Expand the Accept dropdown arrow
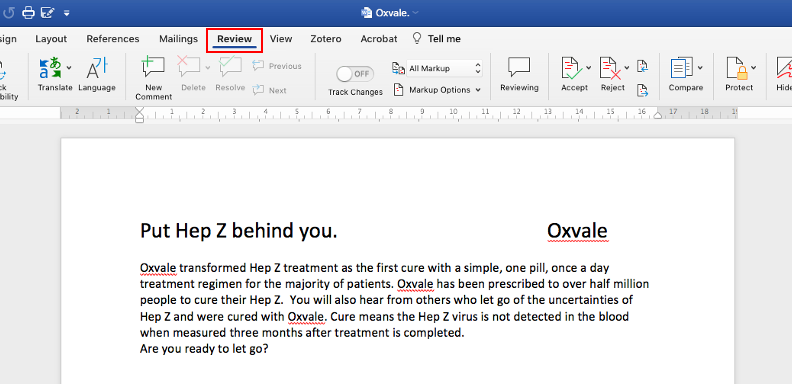 [x=588, y=67]
